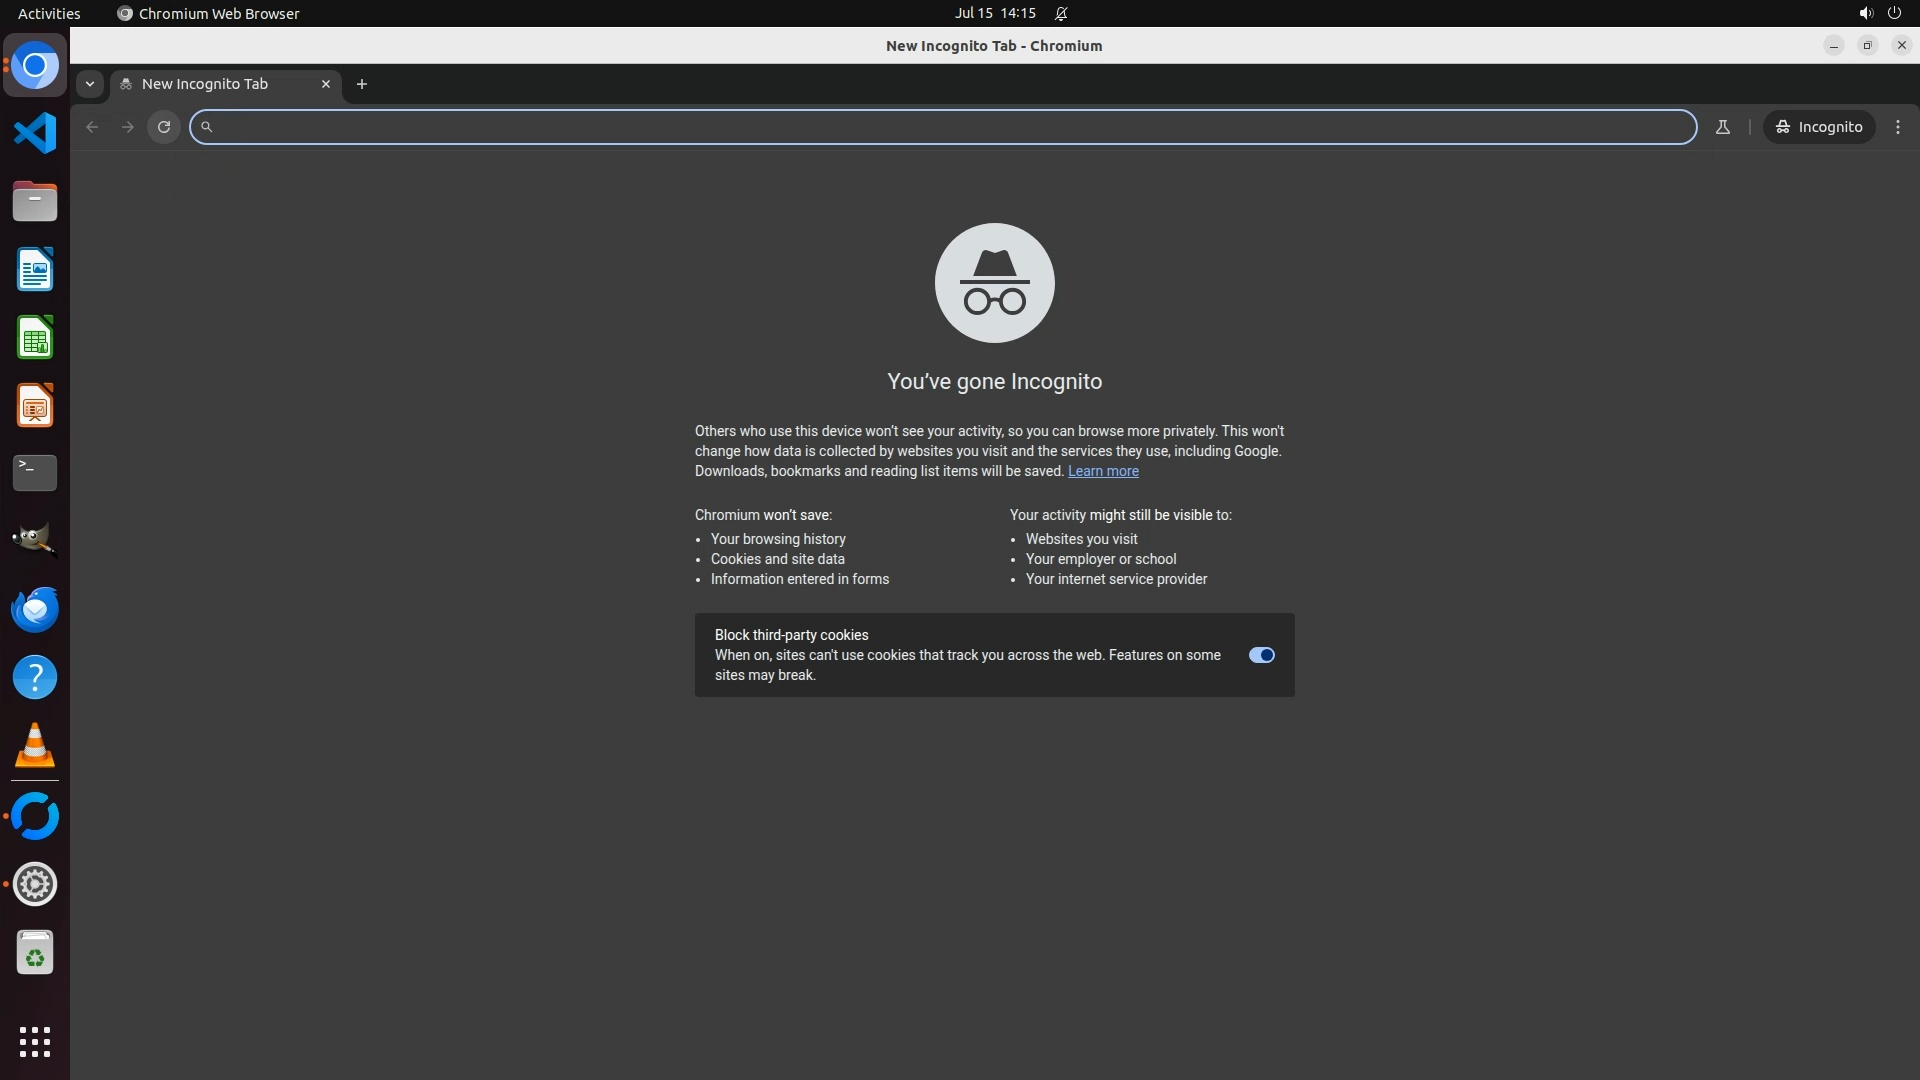
Task: Toggle Block third-party cookies switch
Action: pyautogui.click(x=1261, y=655)
